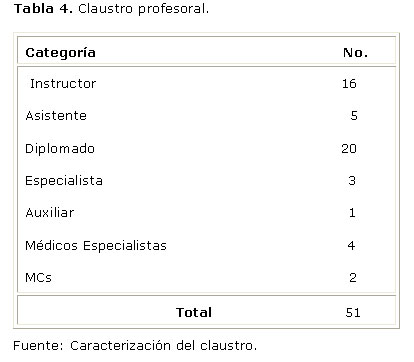The width and height of the screenshot is (414, 362).
Task: Click the value 5 for Asistente
Action: pos(354,116)
